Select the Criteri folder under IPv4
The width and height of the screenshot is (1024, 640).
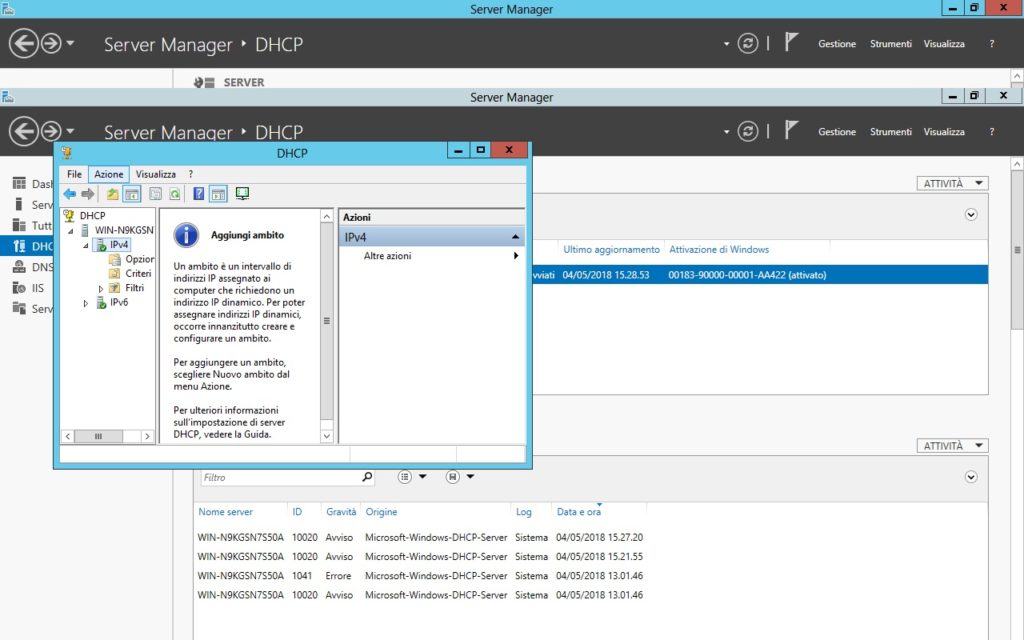tap(138, 274)
